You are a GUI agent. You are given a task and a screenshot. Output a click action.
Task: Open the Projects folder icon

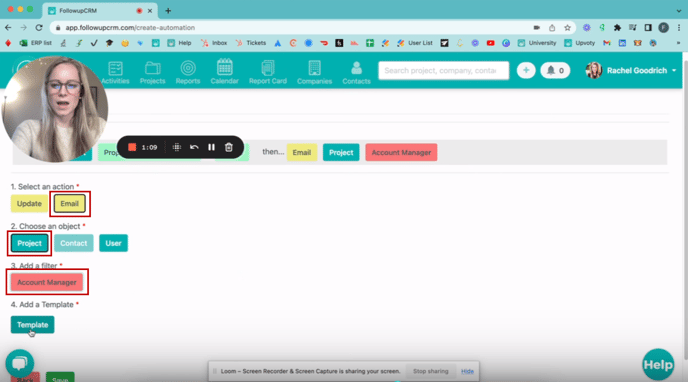pyautogui.click(x=152, y=72)
